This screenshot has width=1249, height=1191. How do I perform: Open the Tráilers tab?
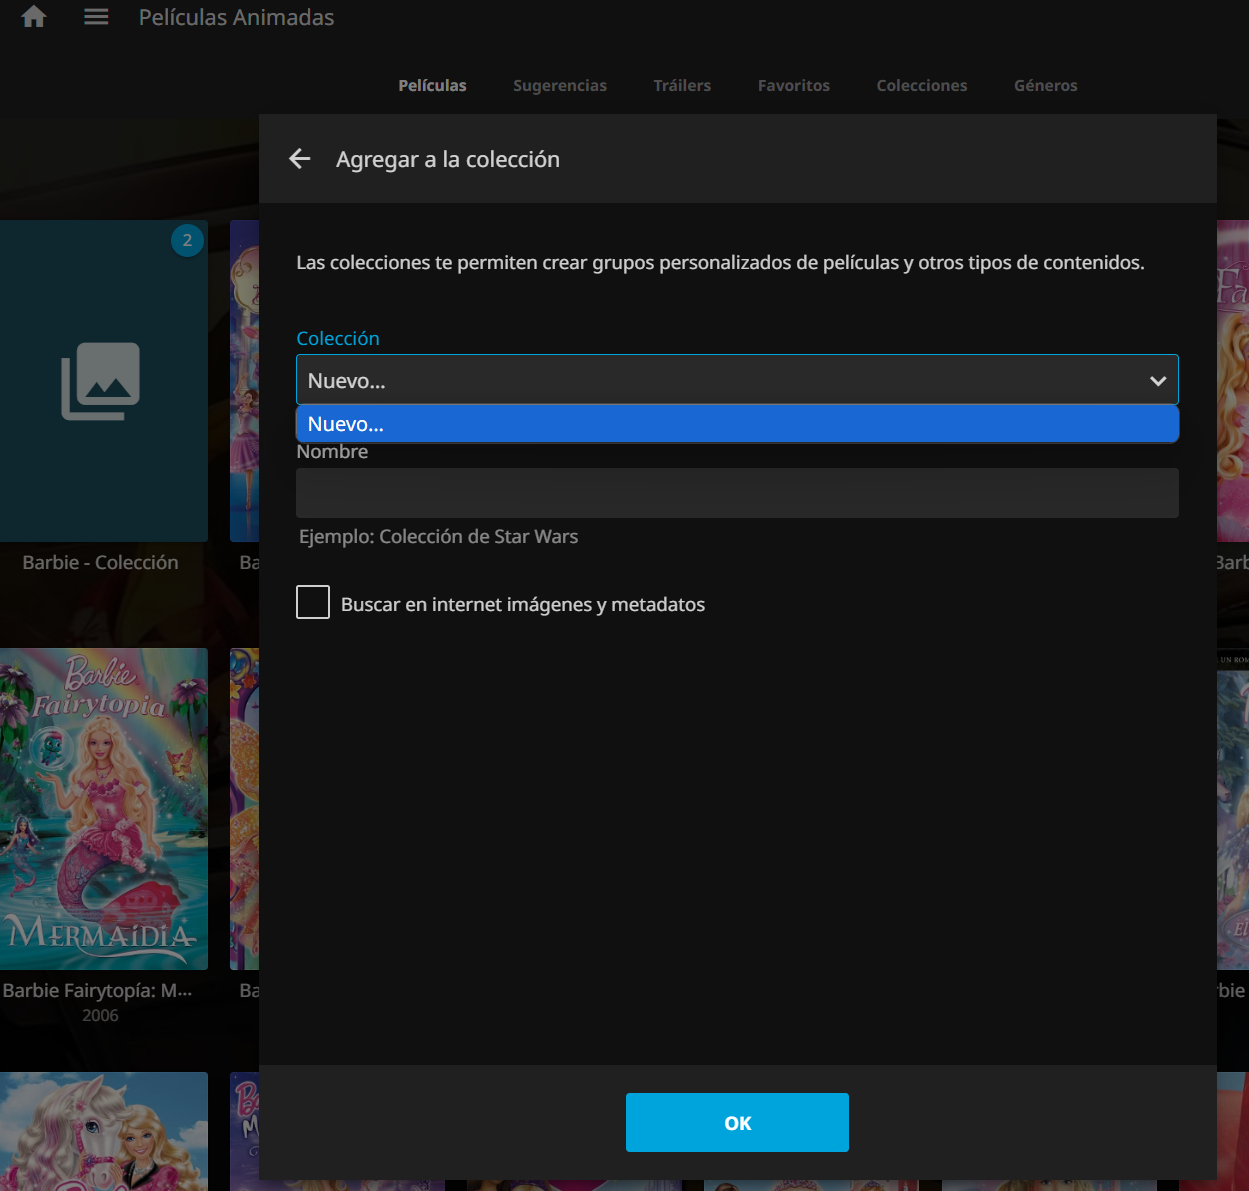[682, 86]
